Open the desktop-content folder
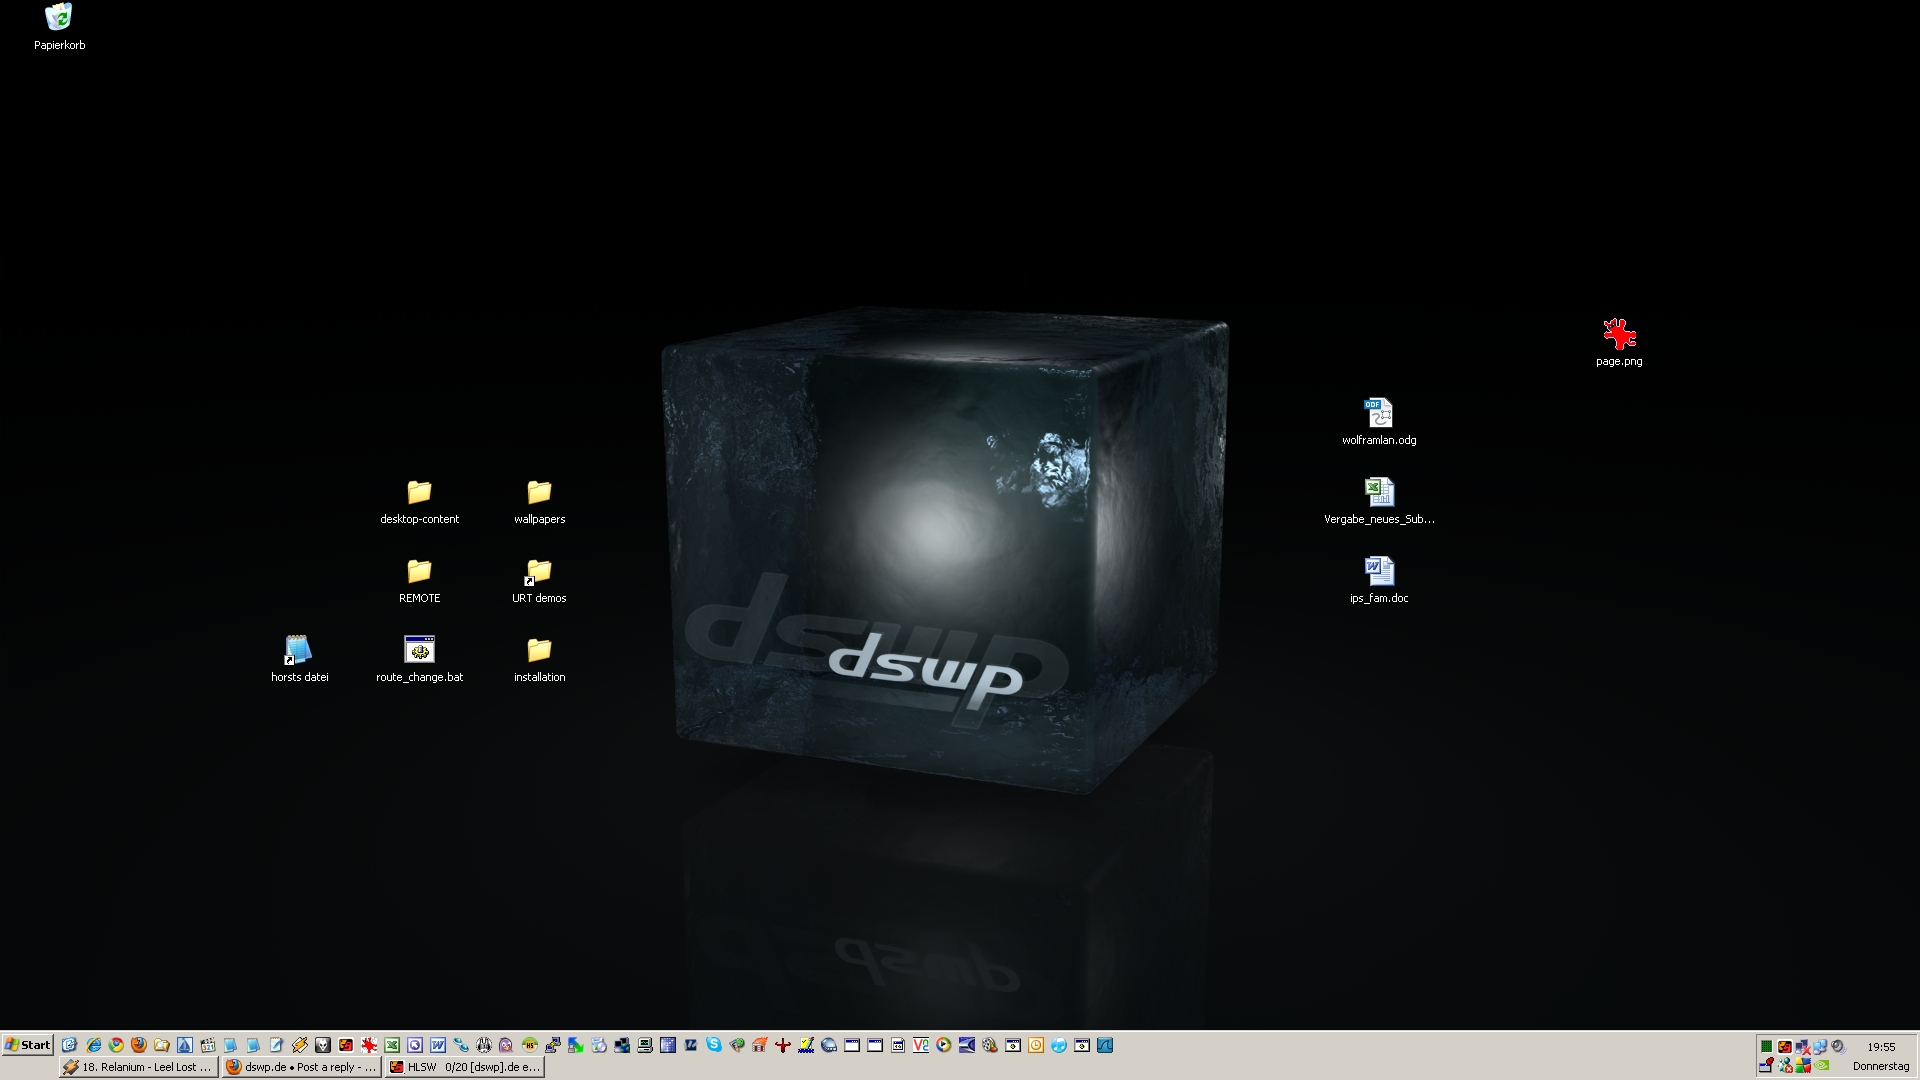Image resolution: width=1920 pixels, height=1080 pixels. coord(419,493)
